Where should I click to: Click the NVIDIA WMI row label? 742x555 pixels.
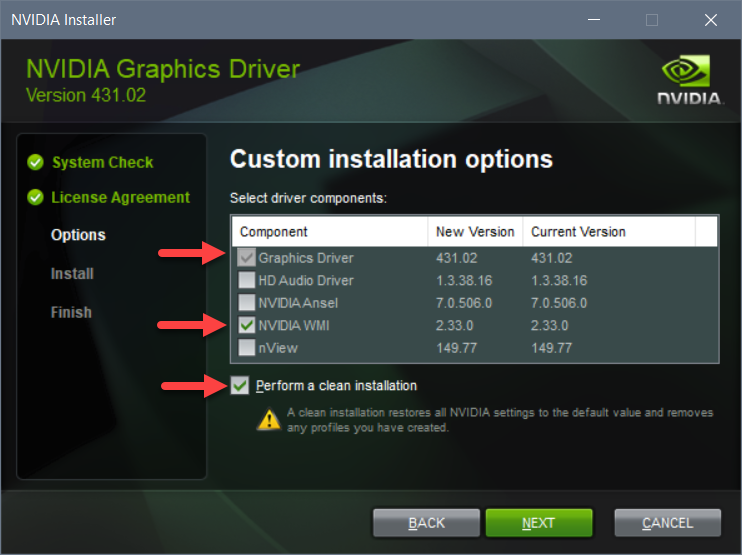pyautogui.click(x=294, y=326)
